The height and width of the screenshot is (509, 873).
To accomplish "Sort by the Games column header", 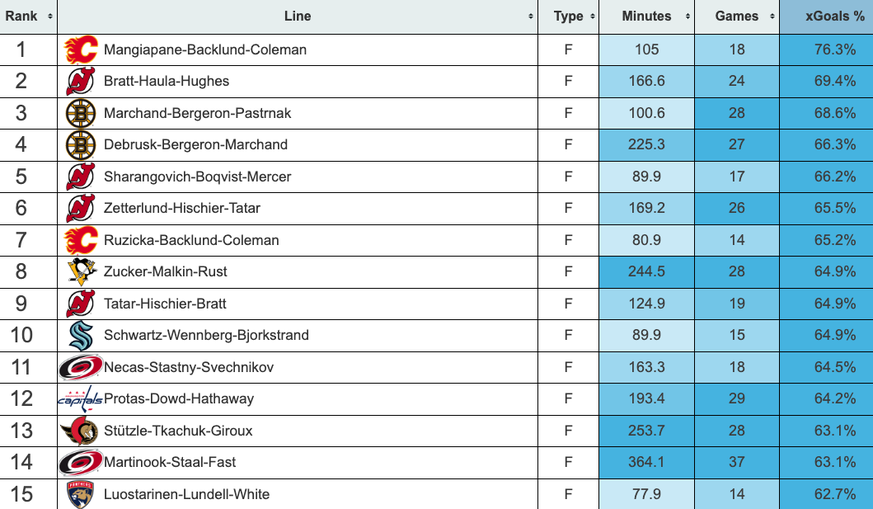I will point(736,17).
